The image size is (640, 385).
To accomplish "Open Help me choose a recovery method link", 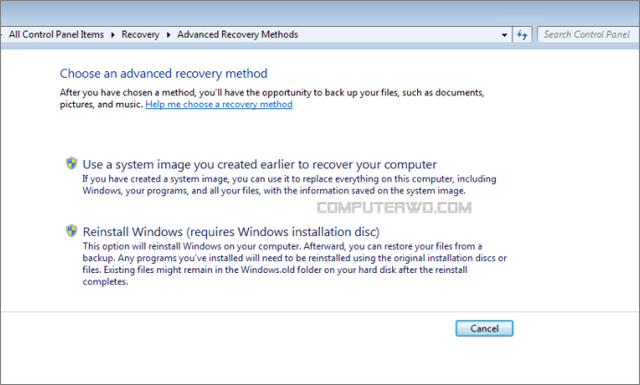I will (x=219, y=105).
